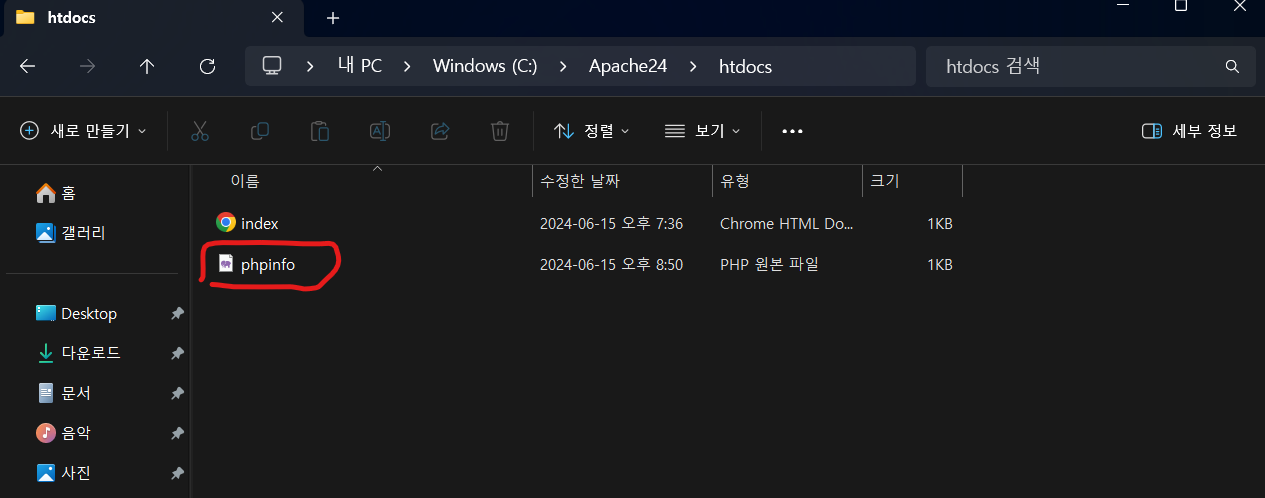Click the 1KB size of index
The width and height of the screenshot is (1265, 498).
tap(939, 224)
